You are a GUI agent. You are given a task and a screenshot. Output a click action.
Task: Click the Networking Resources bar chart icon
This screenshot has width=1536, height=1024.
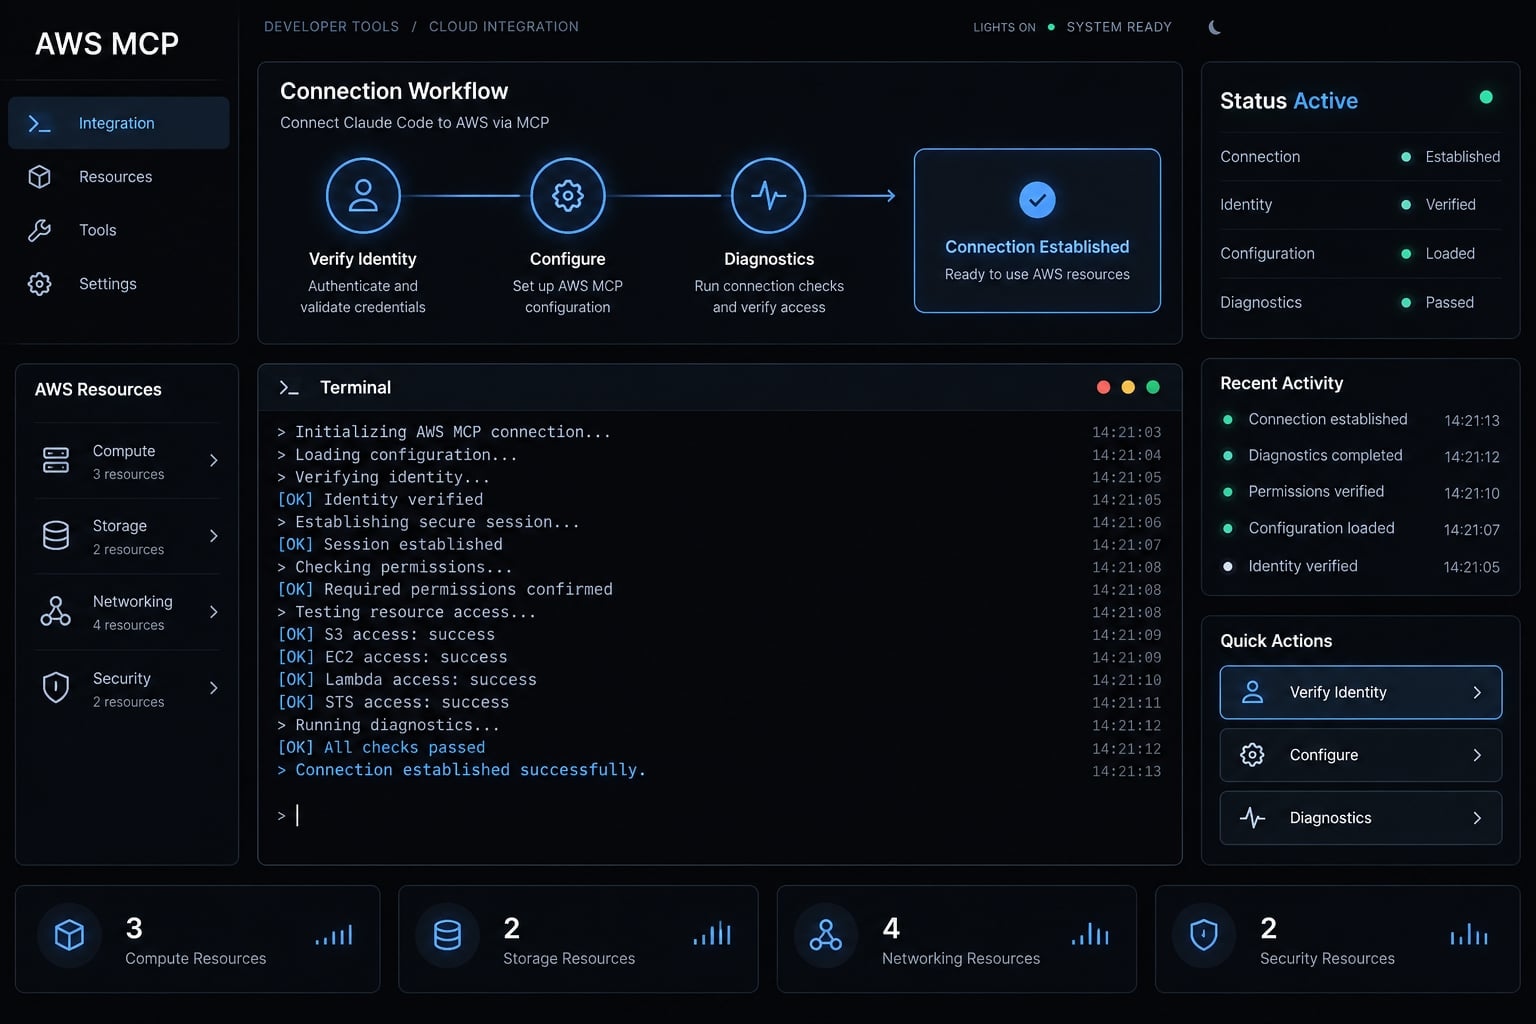pos(1090,935)
